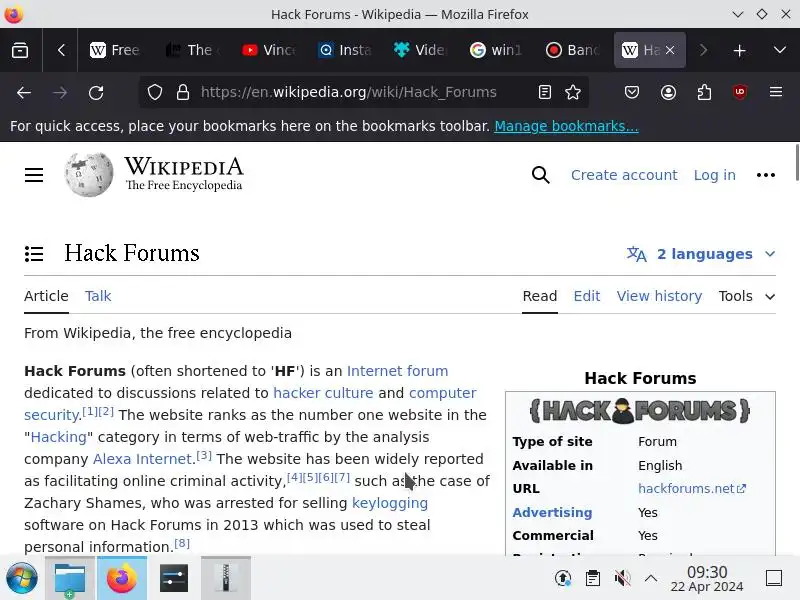Open file manager from taskbar

[x=70, y=579]
